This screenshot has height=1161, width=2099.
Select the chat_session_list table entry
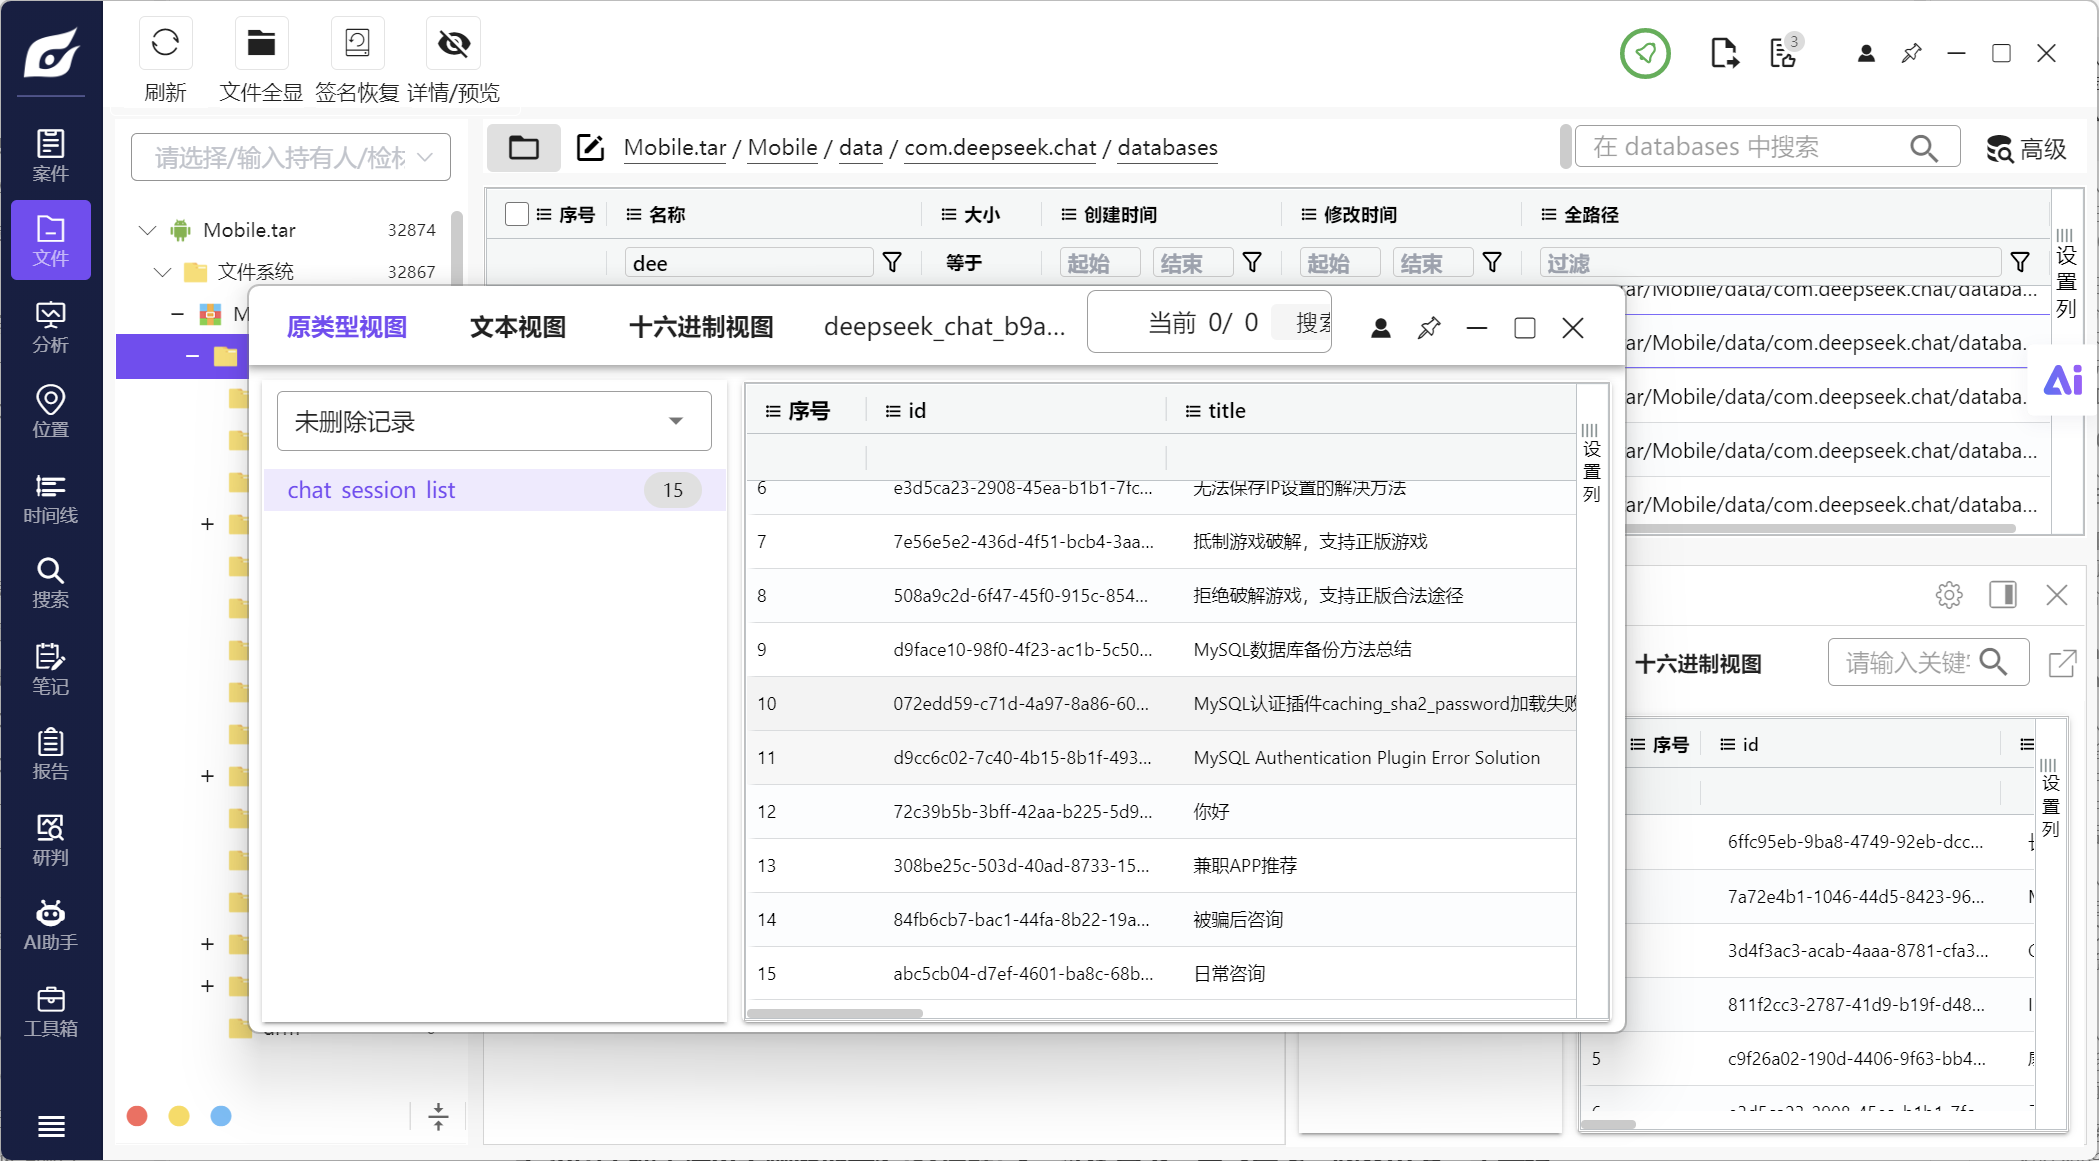tap(494, 490)
